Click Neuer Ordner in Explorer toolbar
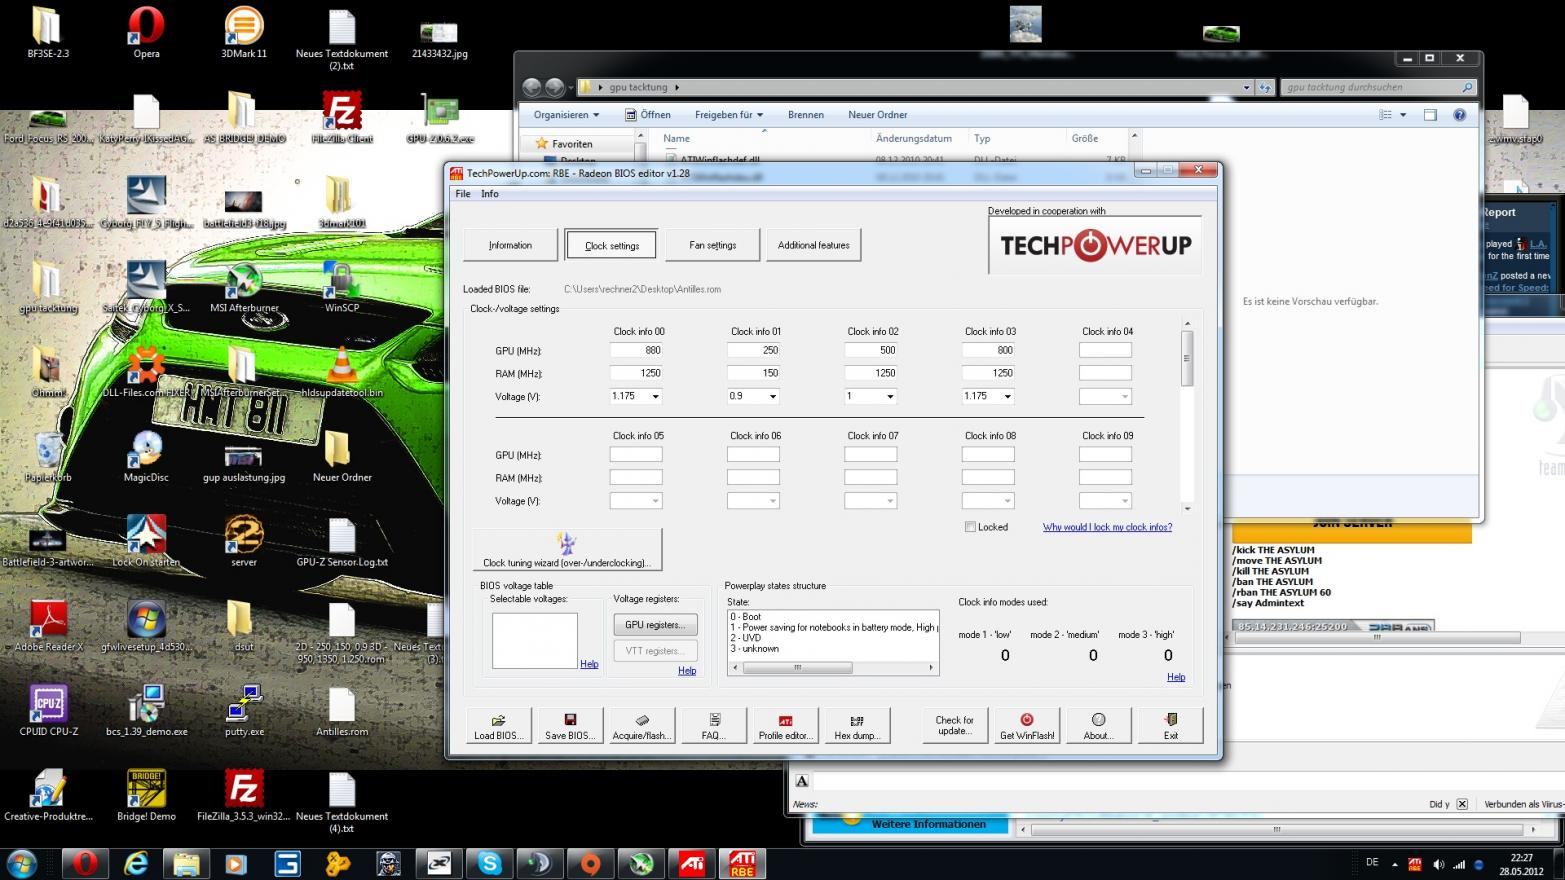This screenshot has width=1565, height=880. 877,115
